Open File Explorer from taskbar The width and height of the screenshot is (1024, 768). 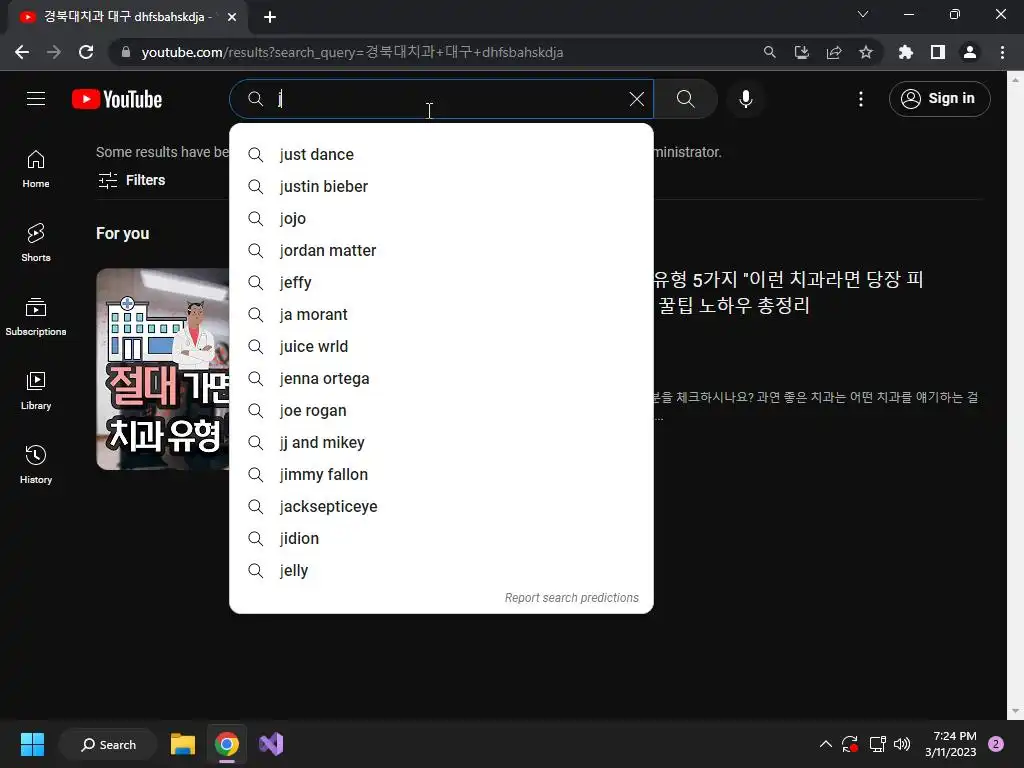click(x=183, y=744)
